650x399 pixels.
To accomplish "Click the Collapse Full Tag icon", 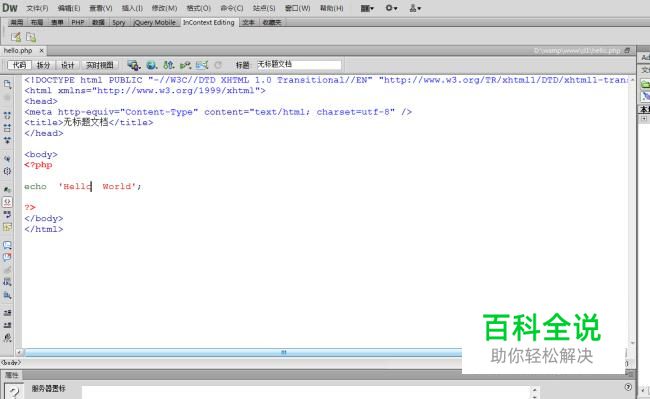I will [7, 116].
